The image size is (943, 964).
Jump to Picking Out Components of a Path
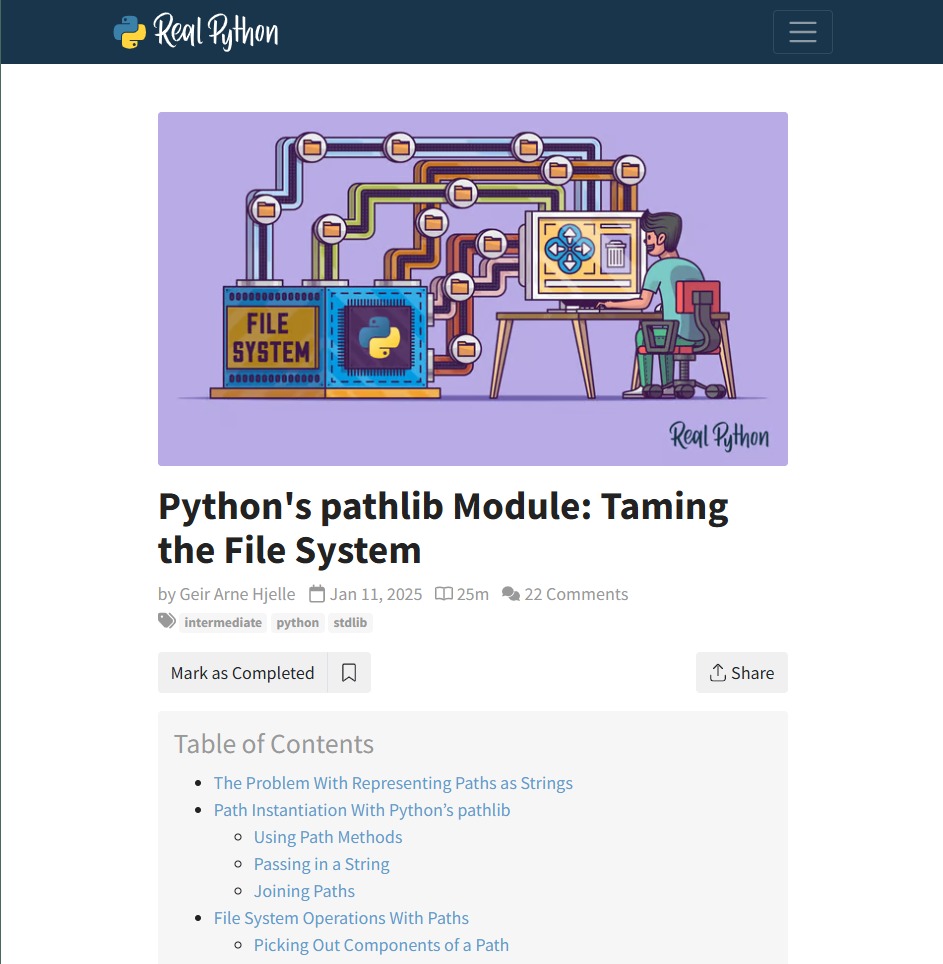tap(381, 946)
